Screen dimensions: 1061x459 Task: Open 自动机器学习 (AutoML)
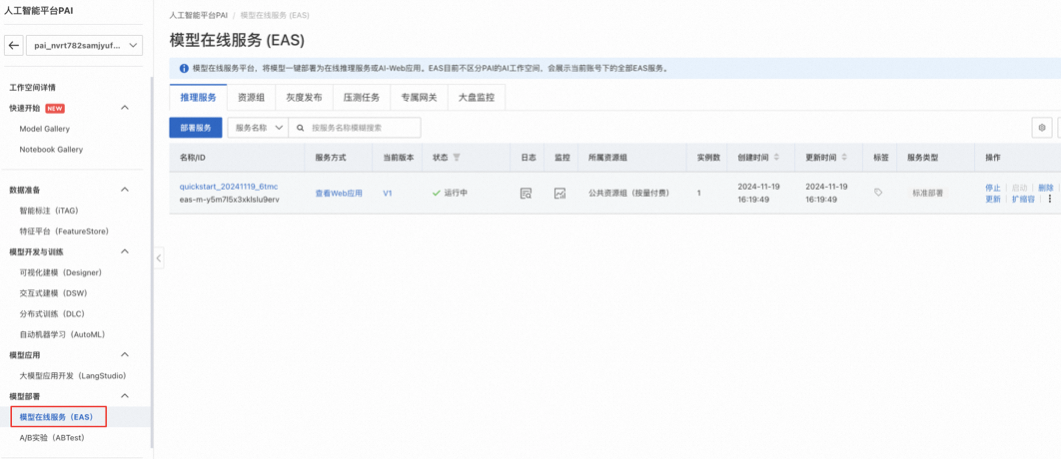coord(62,334)
